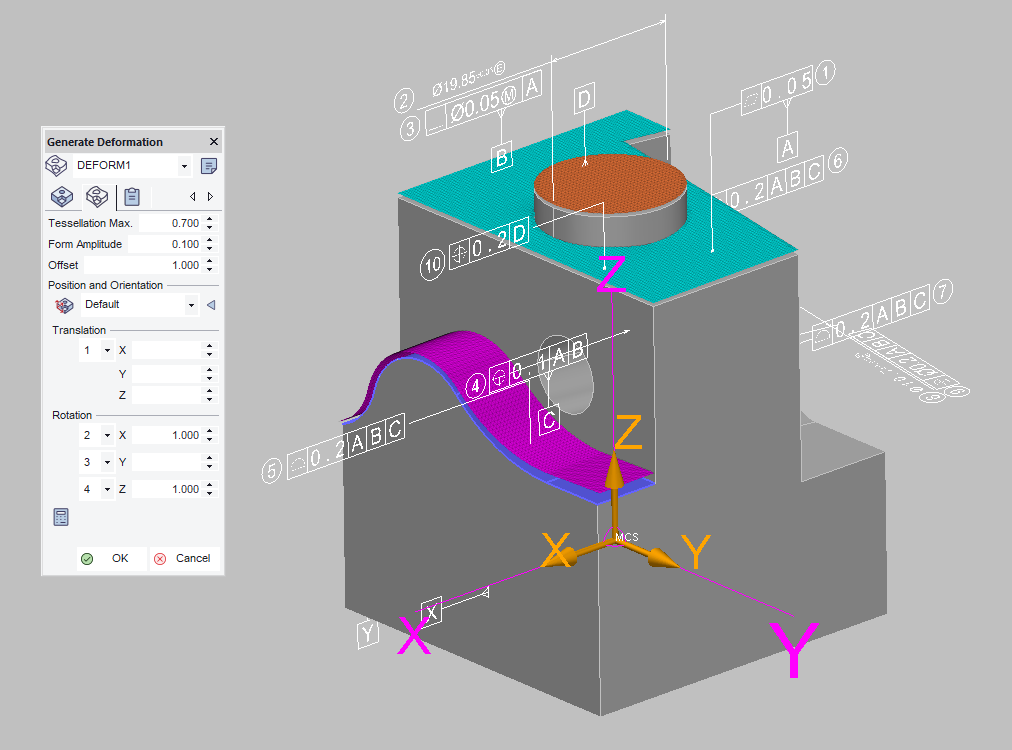The width and height of the screenshot is (1012, 750).
Task: Click the right tab-scroll arrow
Action: click(210, 196)
